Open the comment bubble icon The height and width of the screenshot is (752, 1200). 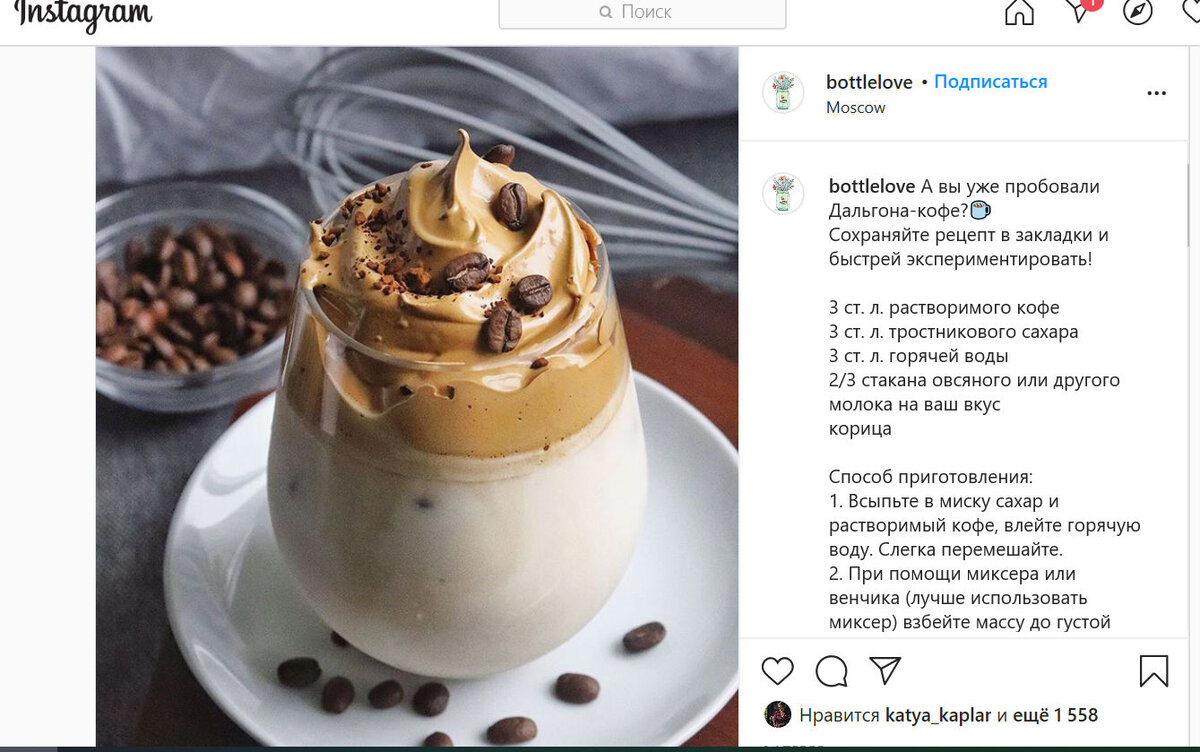(x=831, y=671)
